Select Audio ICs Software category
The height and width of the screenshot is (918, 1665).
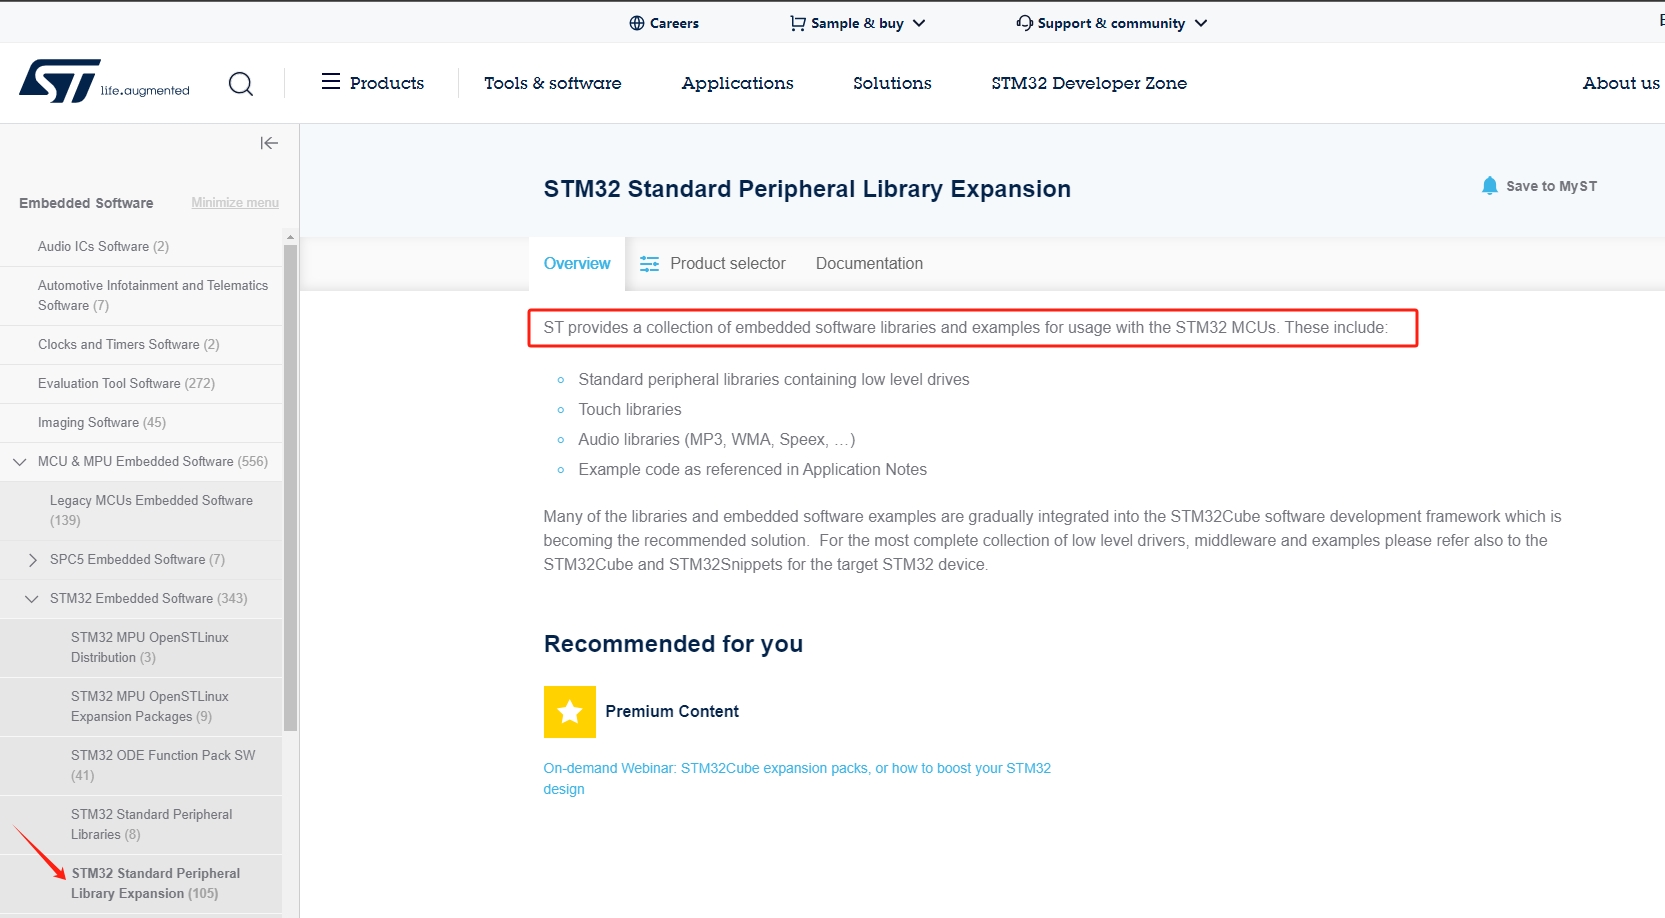(103, 246)
